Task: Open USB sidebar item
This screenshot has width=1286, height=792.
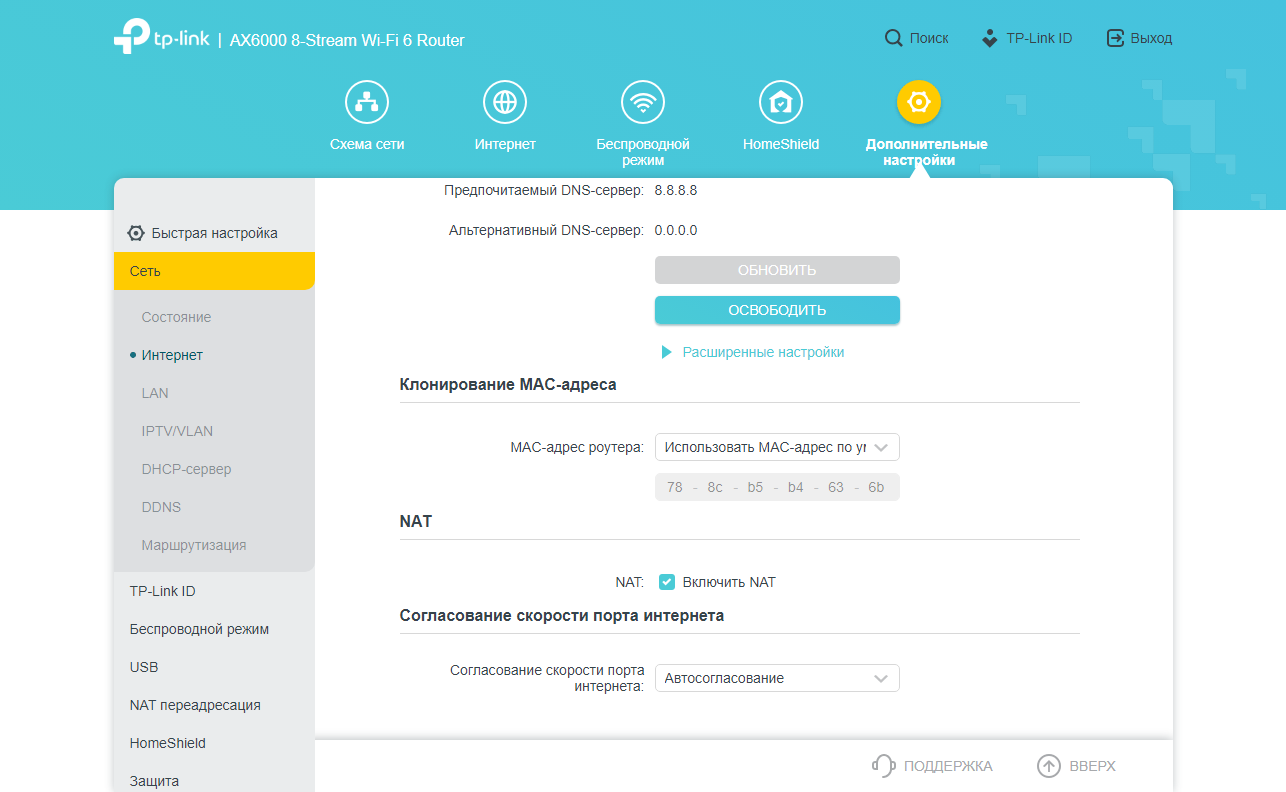Action: pos(144,667)
